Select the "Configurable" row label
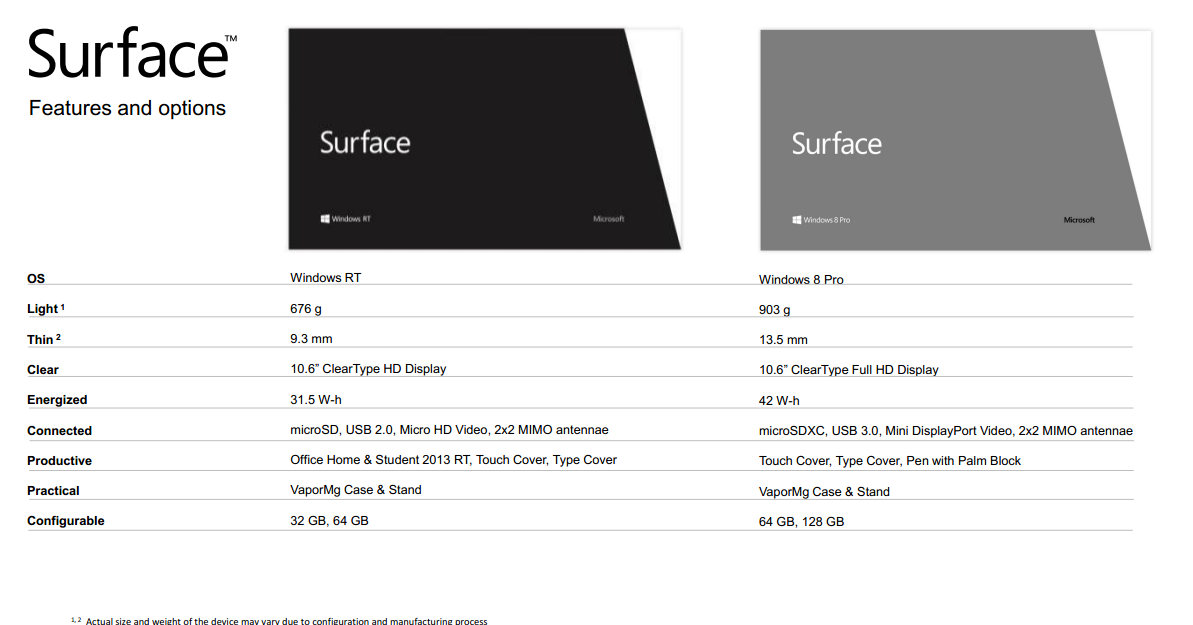1193x625 pixels. pyautogui.click(x=65, y=521)
